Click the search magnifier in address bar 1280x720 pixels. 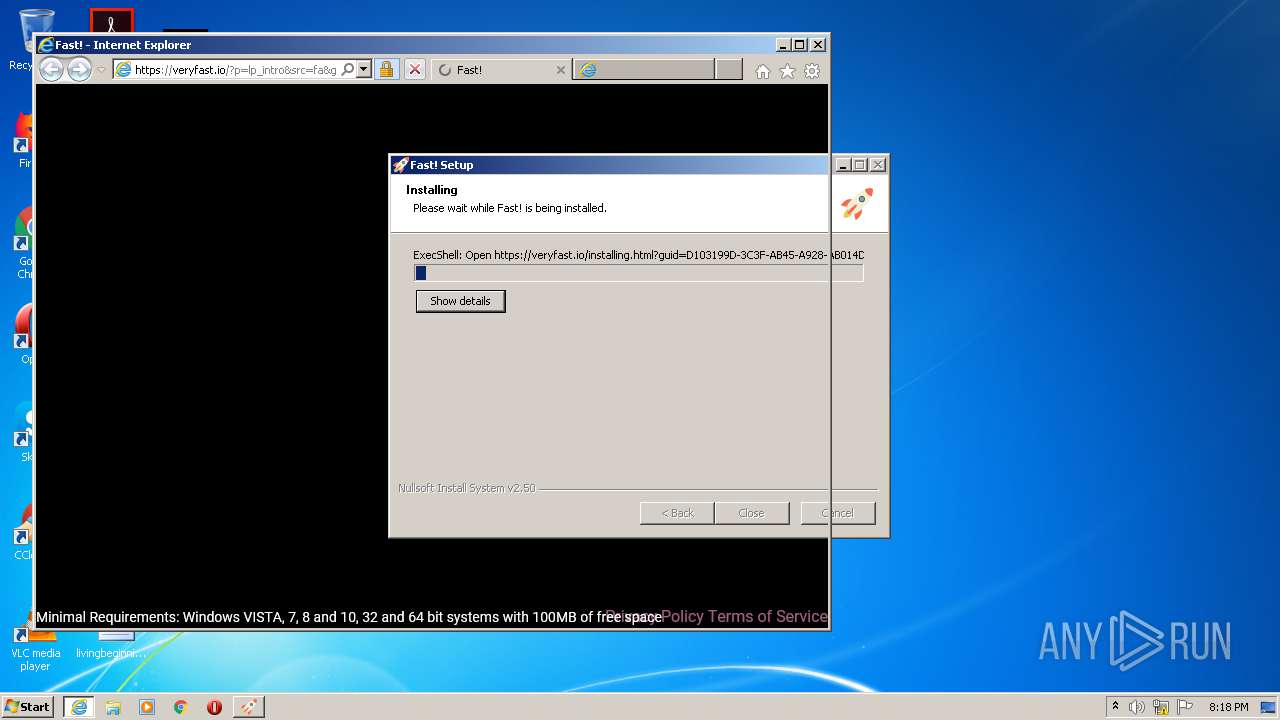(348, 70)
